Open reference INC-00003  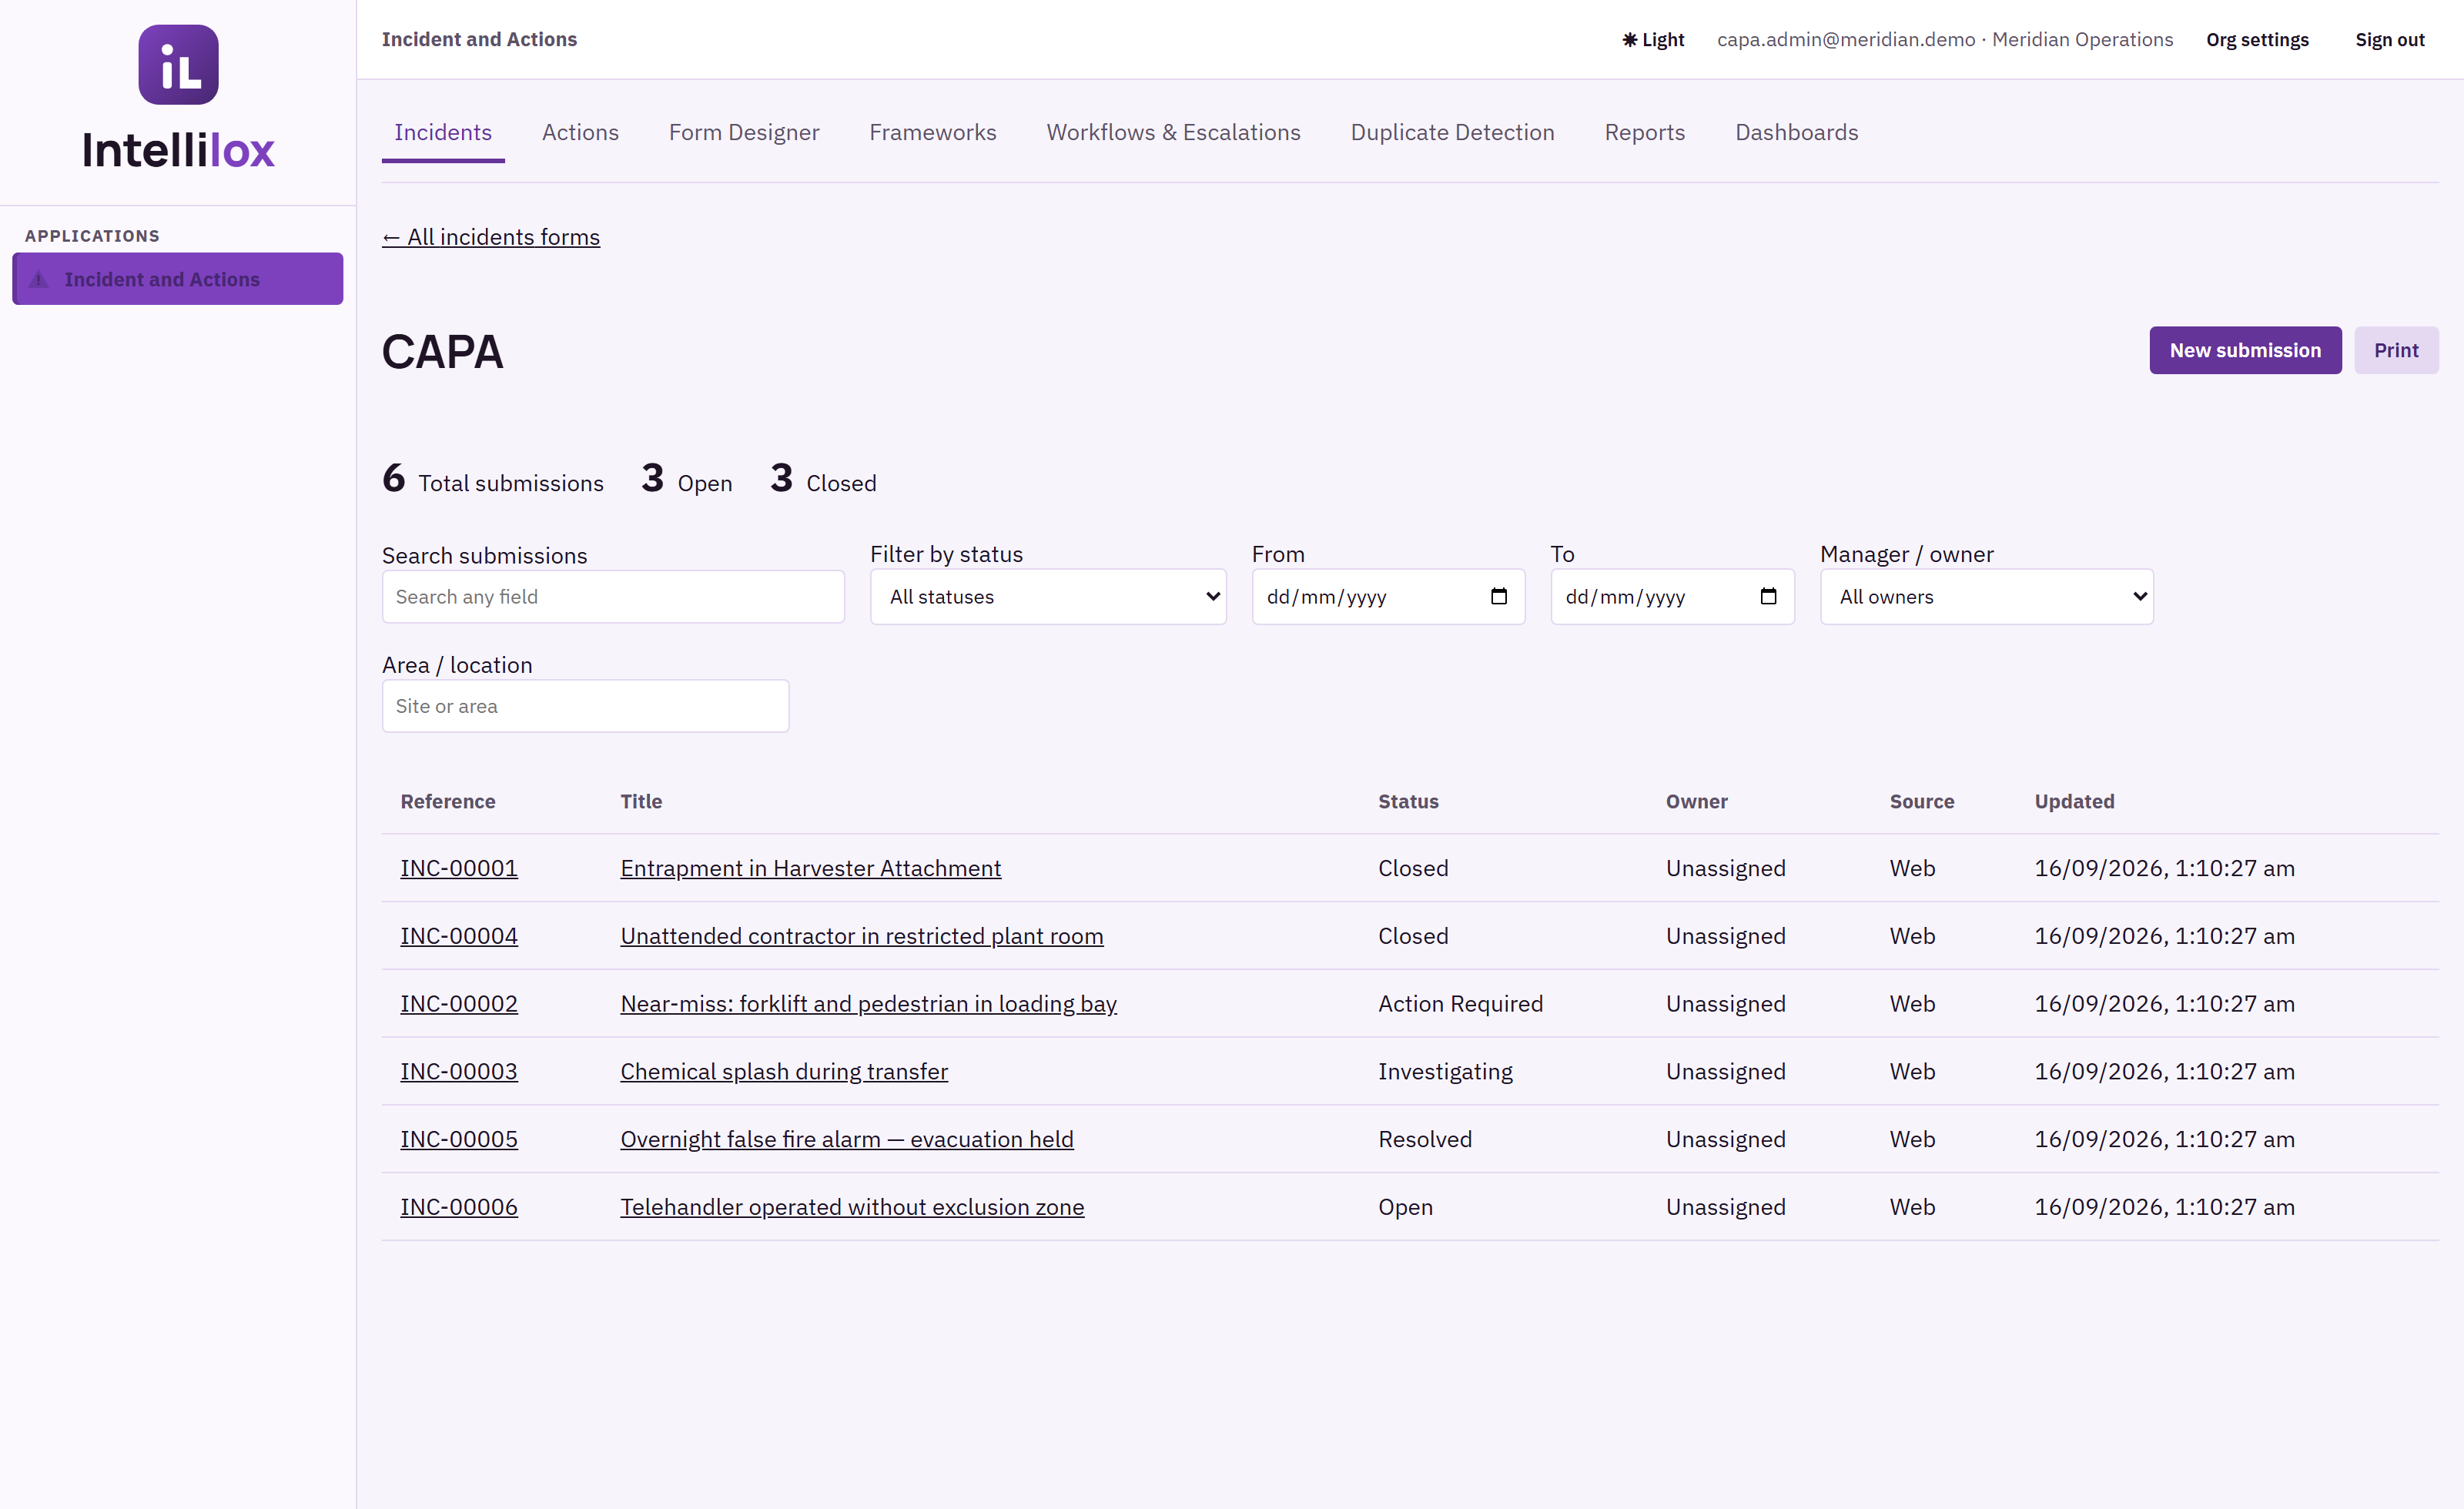point(459,1072)
